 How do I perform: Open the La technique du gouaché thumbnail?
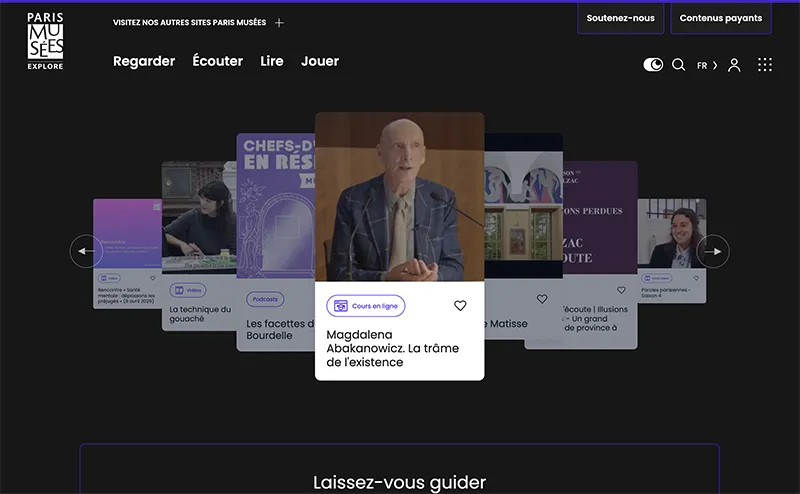click(199, 217)
